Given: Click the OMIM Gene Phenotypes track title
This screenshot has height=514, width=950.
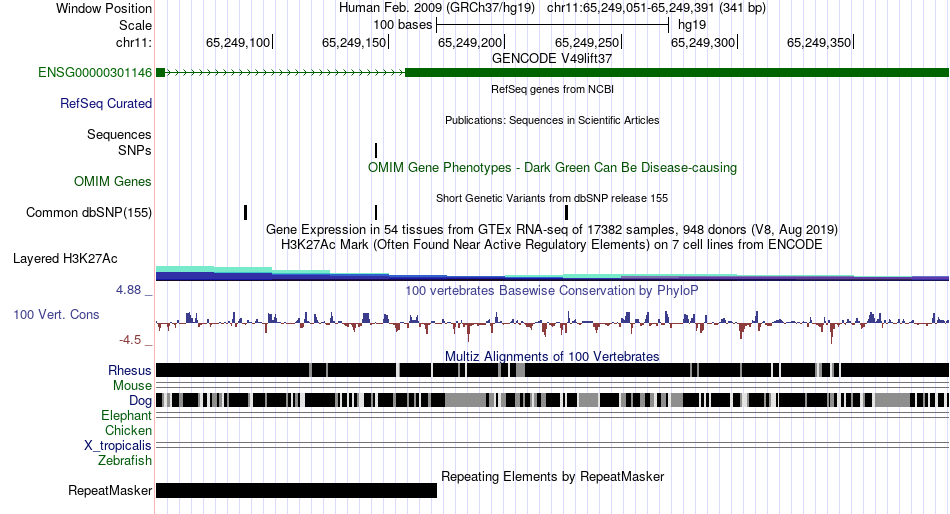Looking at the screenshot, I should pos(552,167).
